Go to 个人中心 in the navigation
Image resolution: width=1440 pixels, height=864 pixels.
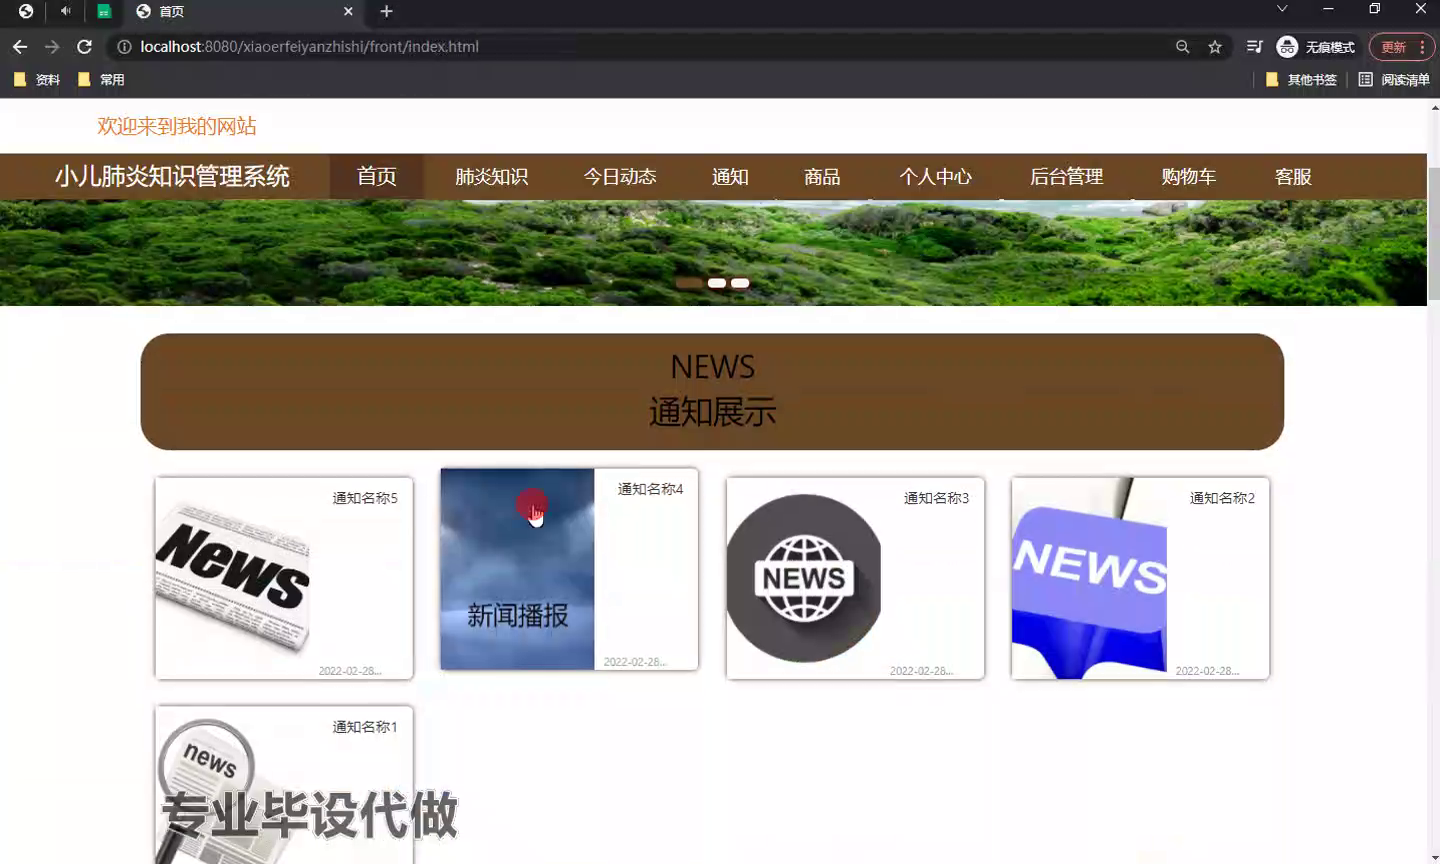coord(935,177)
